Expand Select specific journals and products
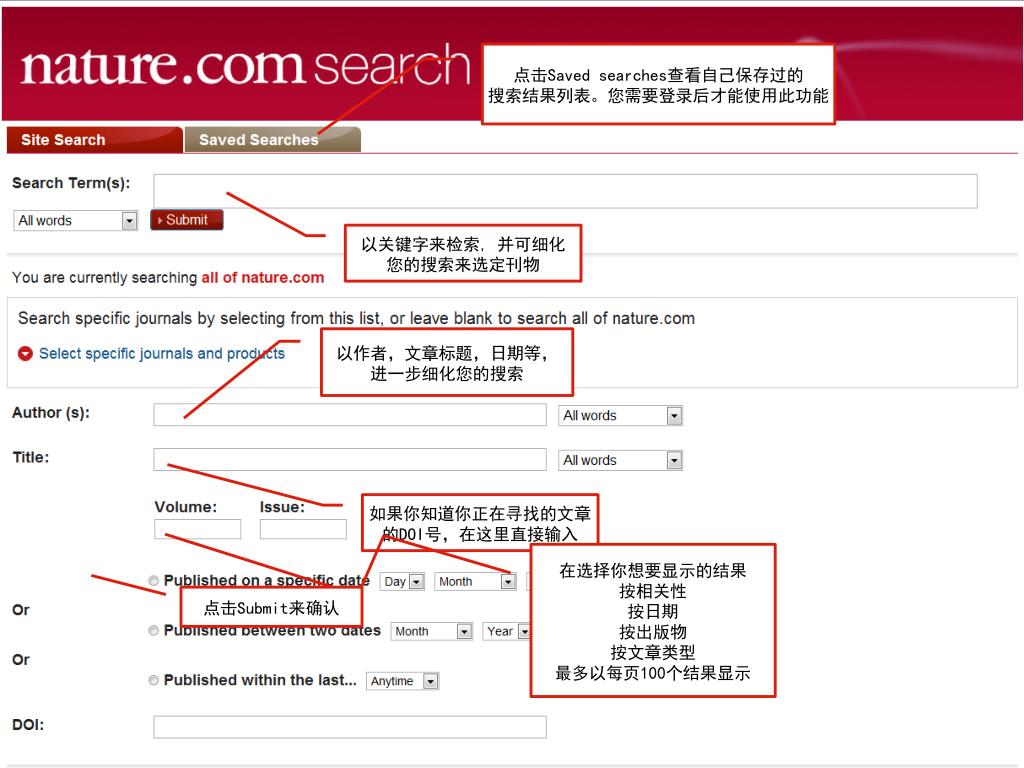 (x=161, y=353)
